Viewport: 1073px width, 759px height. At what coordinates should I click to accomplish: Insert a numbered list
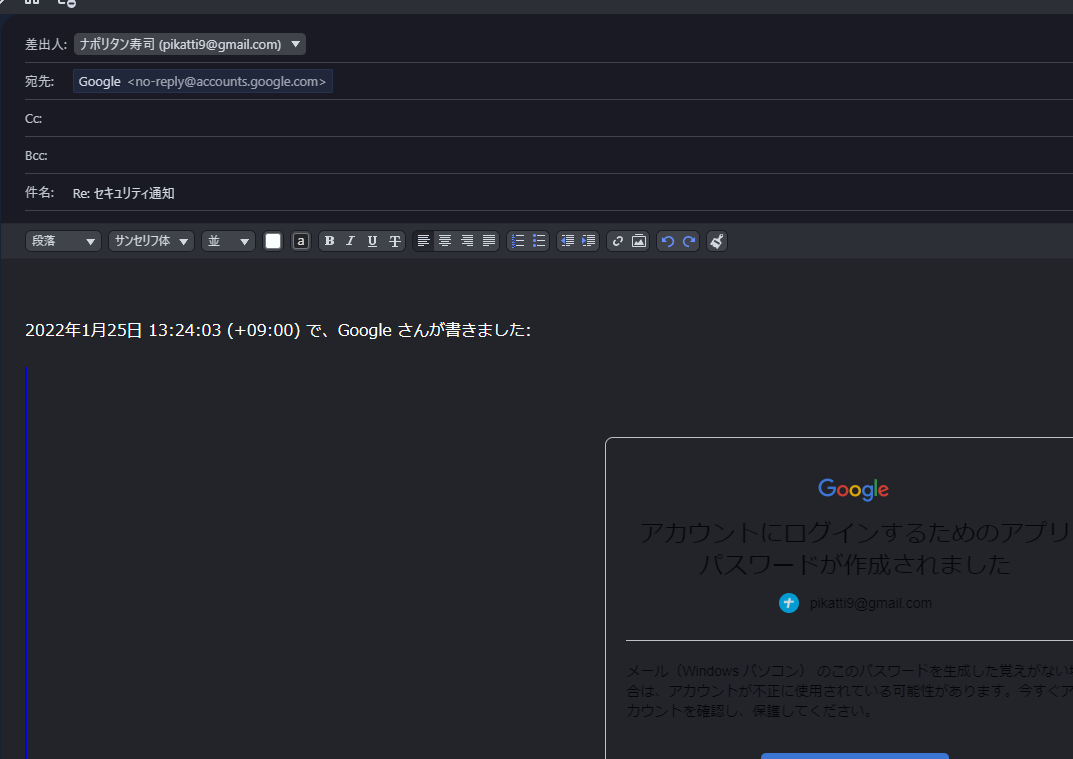tap(518, 241)
